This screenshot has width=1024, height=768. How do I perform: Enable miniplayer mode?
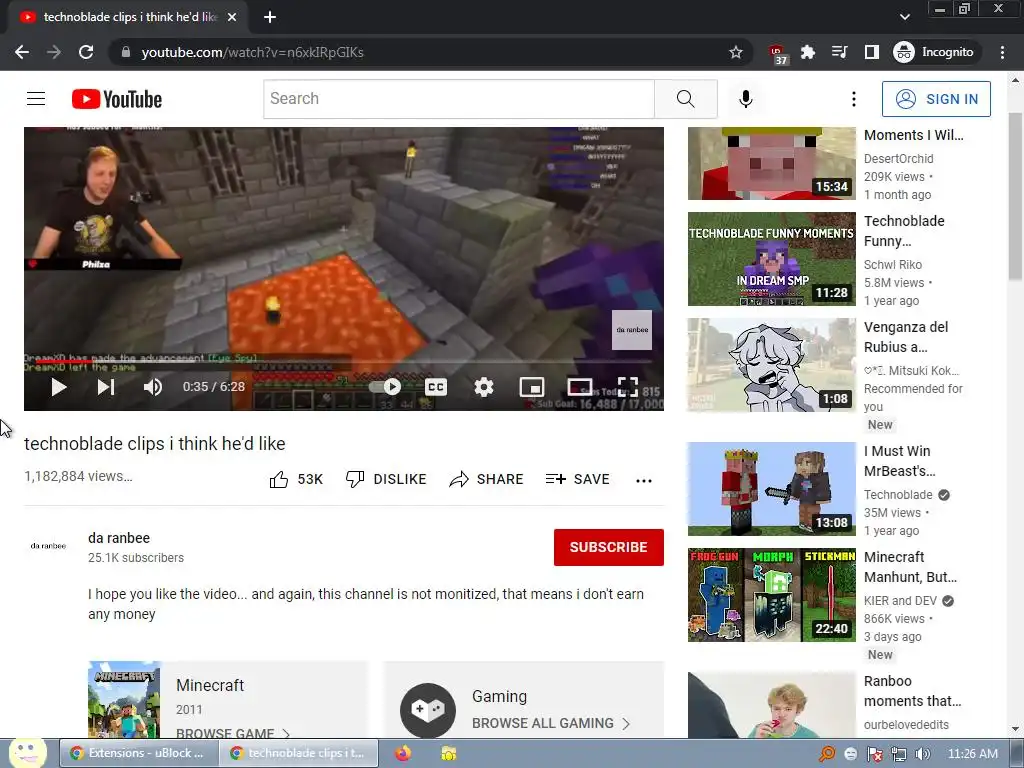click(x=532, y=387)
